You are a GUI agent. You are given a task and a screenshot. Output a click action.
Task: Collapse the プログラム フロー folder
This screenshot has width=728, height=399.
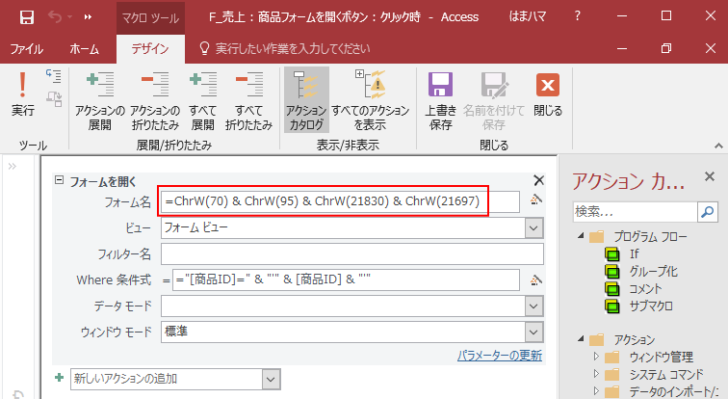(580, 235)
